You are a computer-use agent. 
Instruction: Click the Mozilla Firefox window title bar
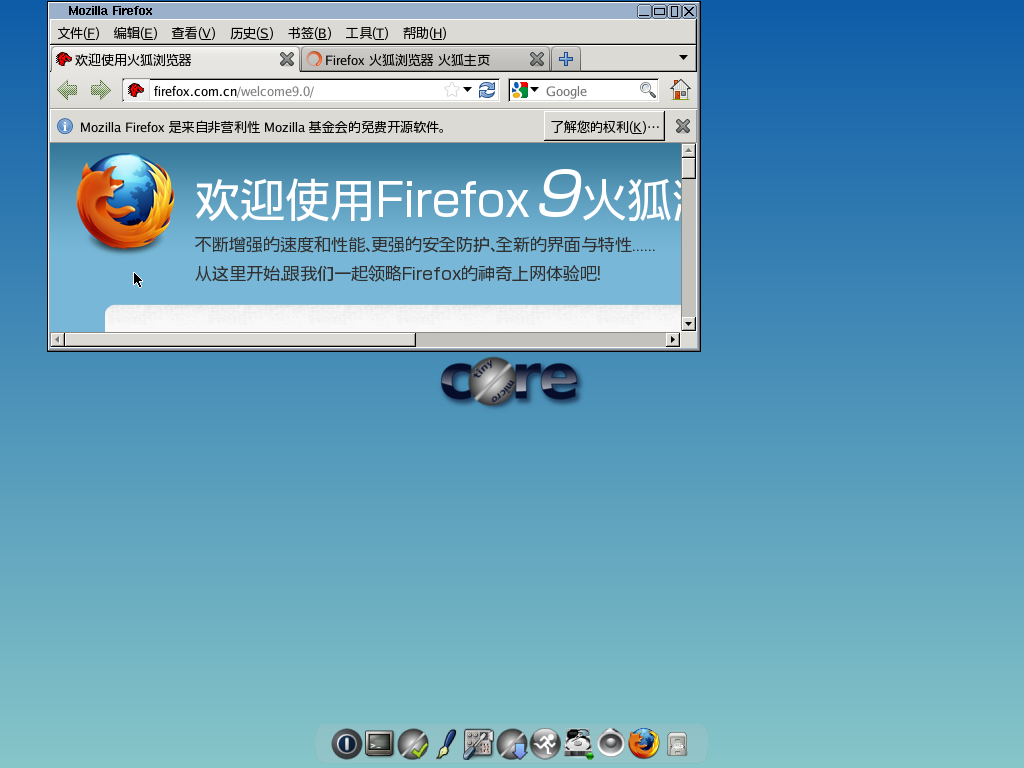[x=343, y=11]
